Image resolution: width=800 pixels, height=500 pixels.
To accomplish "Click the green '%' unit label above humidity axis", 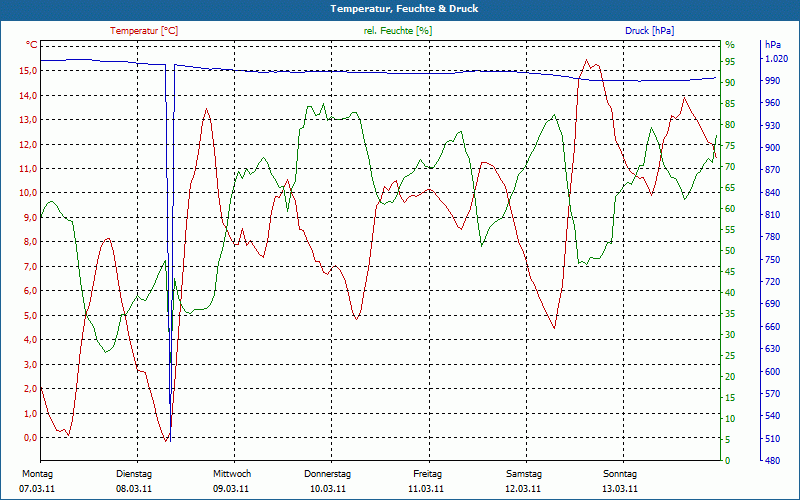I will pos(730,45).
